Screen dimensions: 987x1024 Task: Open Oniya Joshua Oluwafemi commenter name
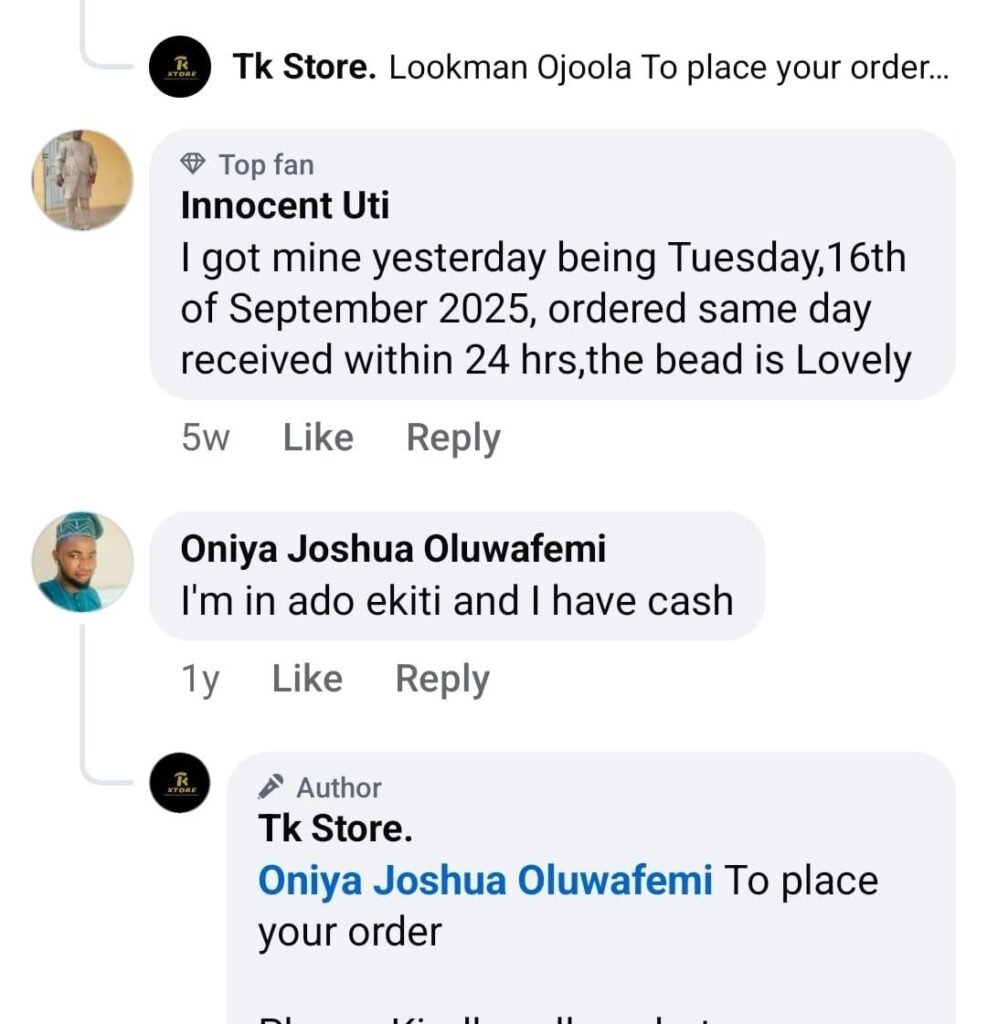pos(393,549)
